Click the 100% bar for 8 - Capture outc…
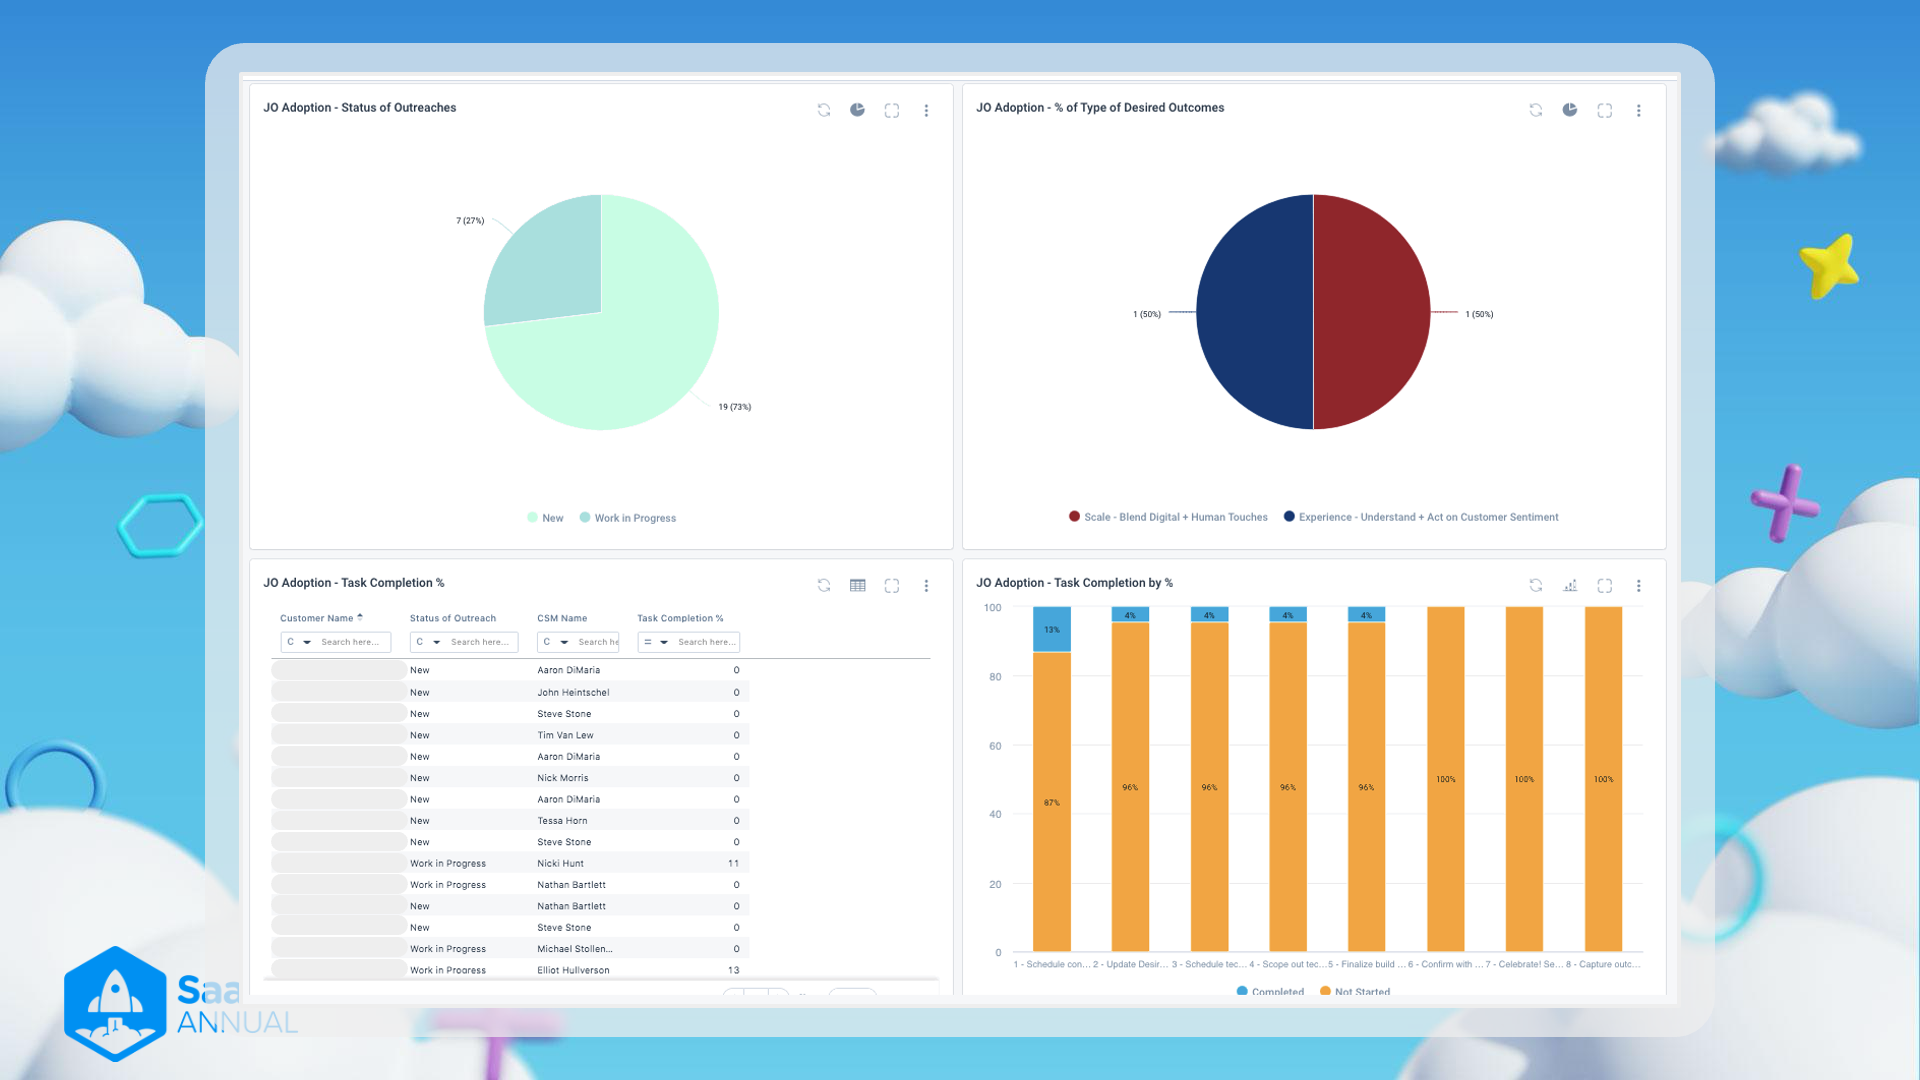The width and height of the screenshot is (1920, 1080). click(x=1603, y=779)
